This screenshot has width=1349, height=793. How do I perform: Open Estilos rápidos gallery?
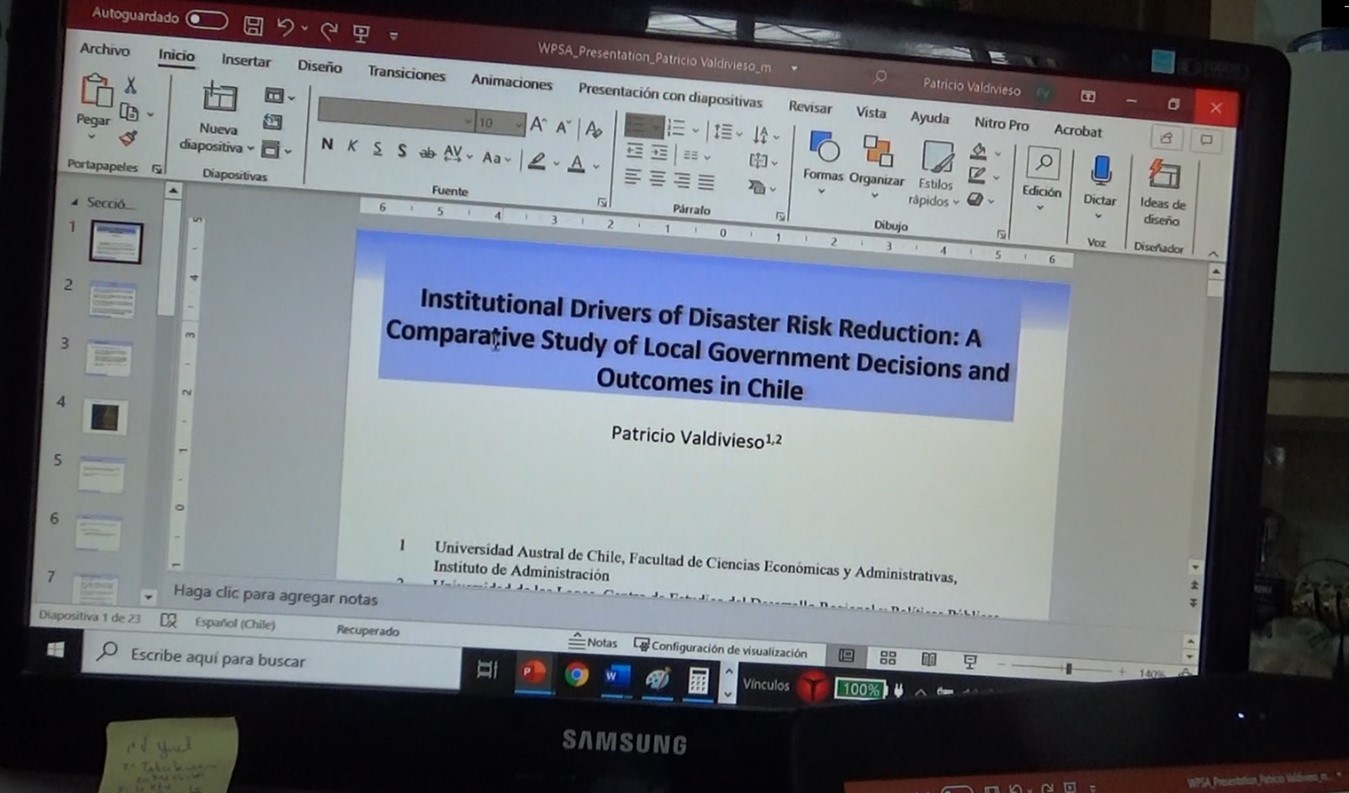pos(936,175)
